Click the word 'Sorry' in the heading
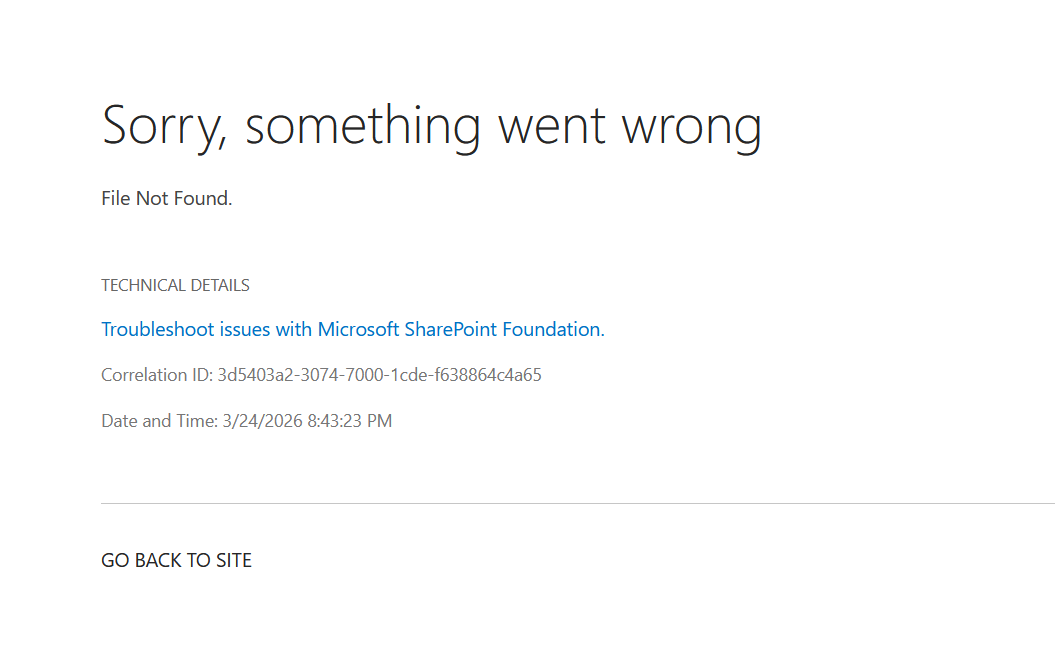The image size is (1055, 667). (161, 127)
